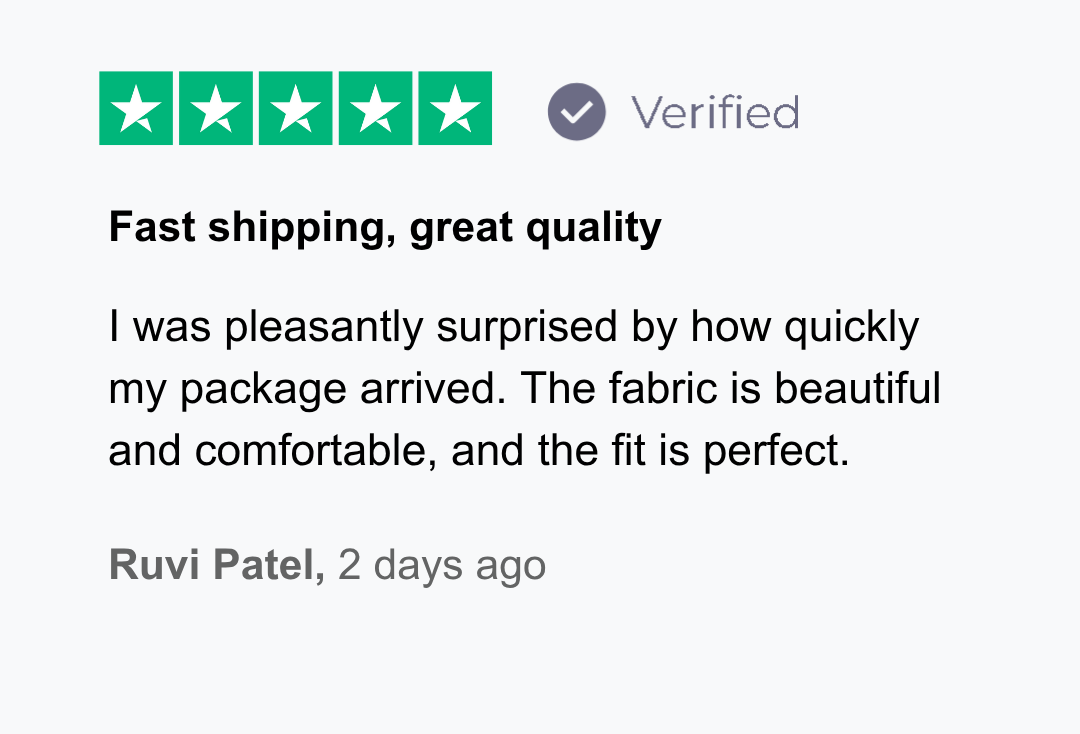Click the review line starting "my package arrived"

524,389
